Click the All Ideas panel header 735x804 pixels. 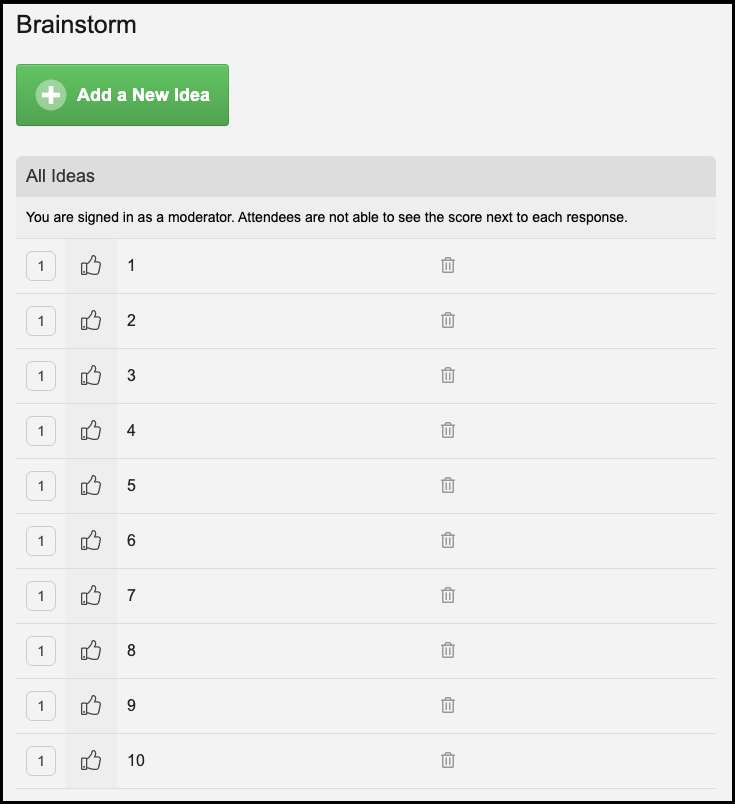pyautogui.click(x=366, y=176)
